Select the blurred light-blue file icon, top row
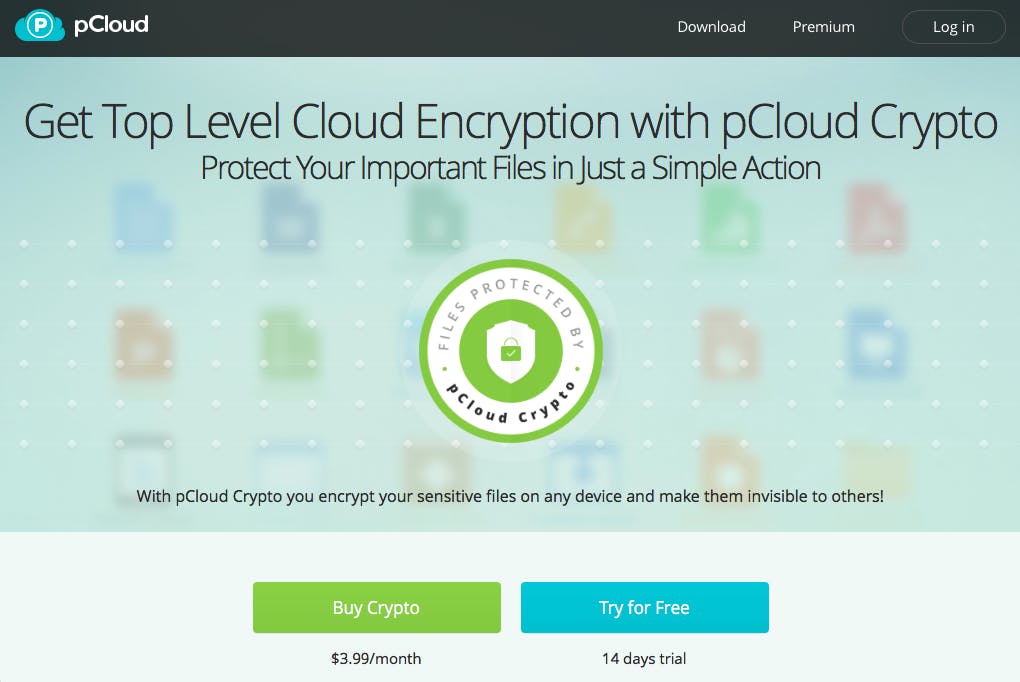Image resolution: width=1020 pixels, height=682 pixels. point(142,217)
